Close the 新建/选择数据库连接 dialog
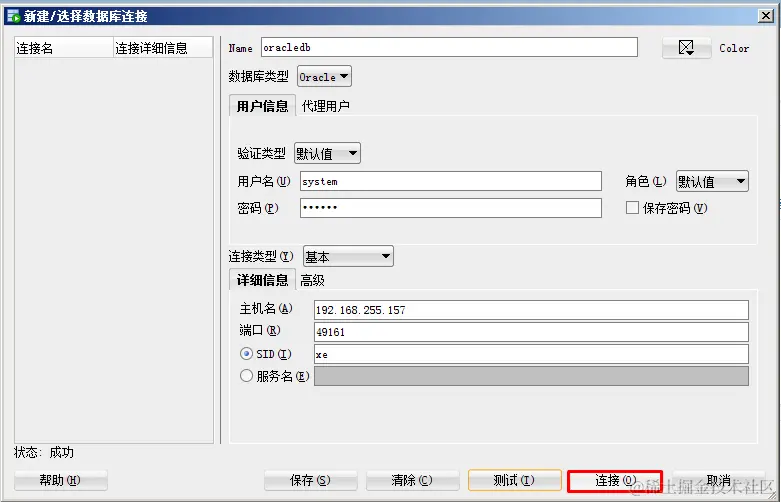Image resolution: width=781 pixels, height=502 pixels. (x=766, y=16)
